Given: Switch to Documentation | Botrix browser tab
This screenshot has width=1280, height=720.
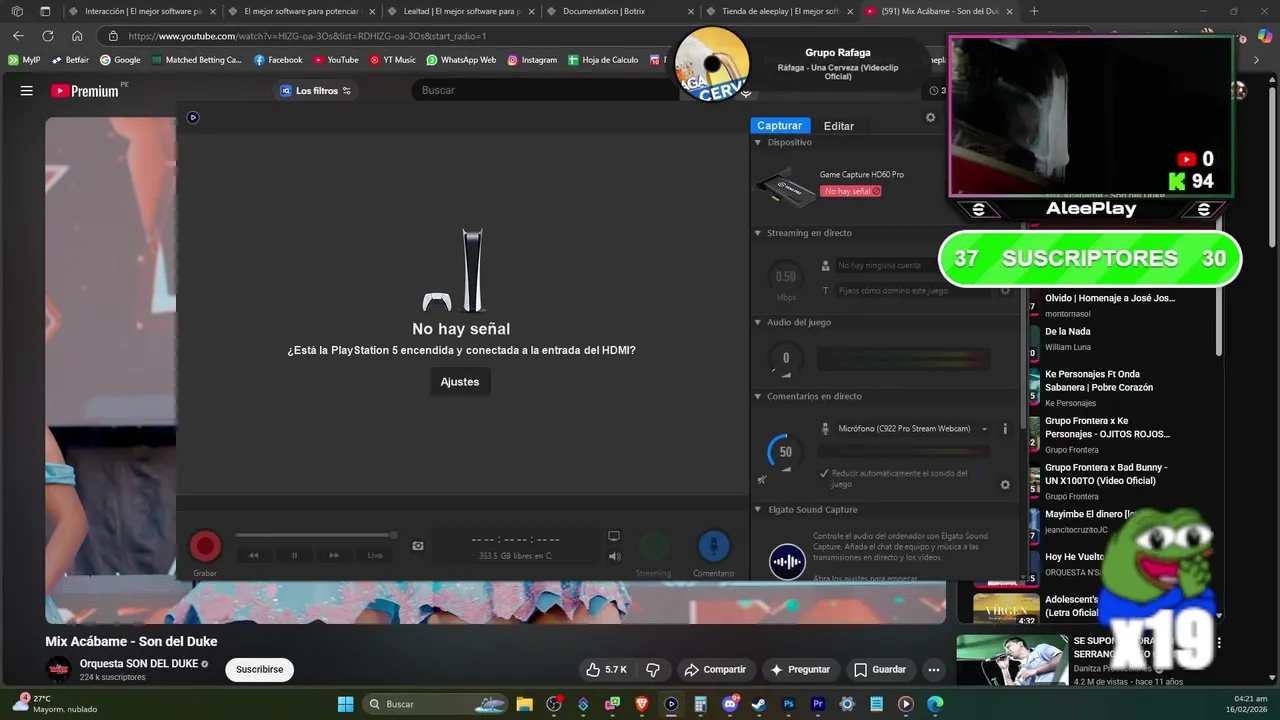Looking at the screenshot, I should click(617, 12).
